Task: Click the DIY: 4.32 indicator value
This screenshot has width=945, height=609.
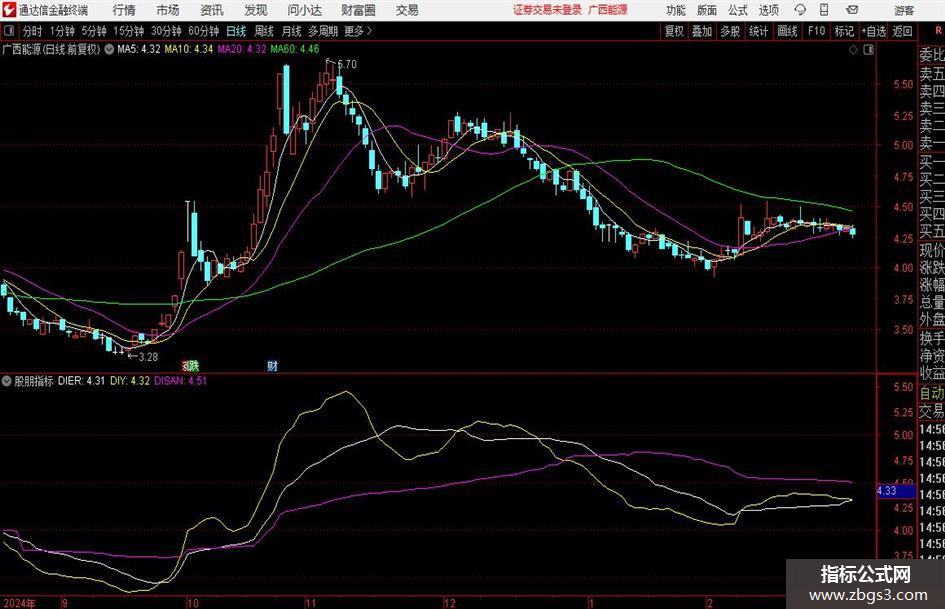Action: point(130,381)
